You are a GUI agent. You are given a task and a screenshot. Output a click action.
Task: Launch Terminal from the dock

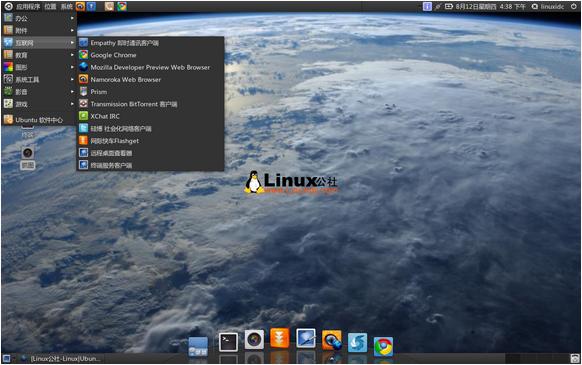[228, 342]
